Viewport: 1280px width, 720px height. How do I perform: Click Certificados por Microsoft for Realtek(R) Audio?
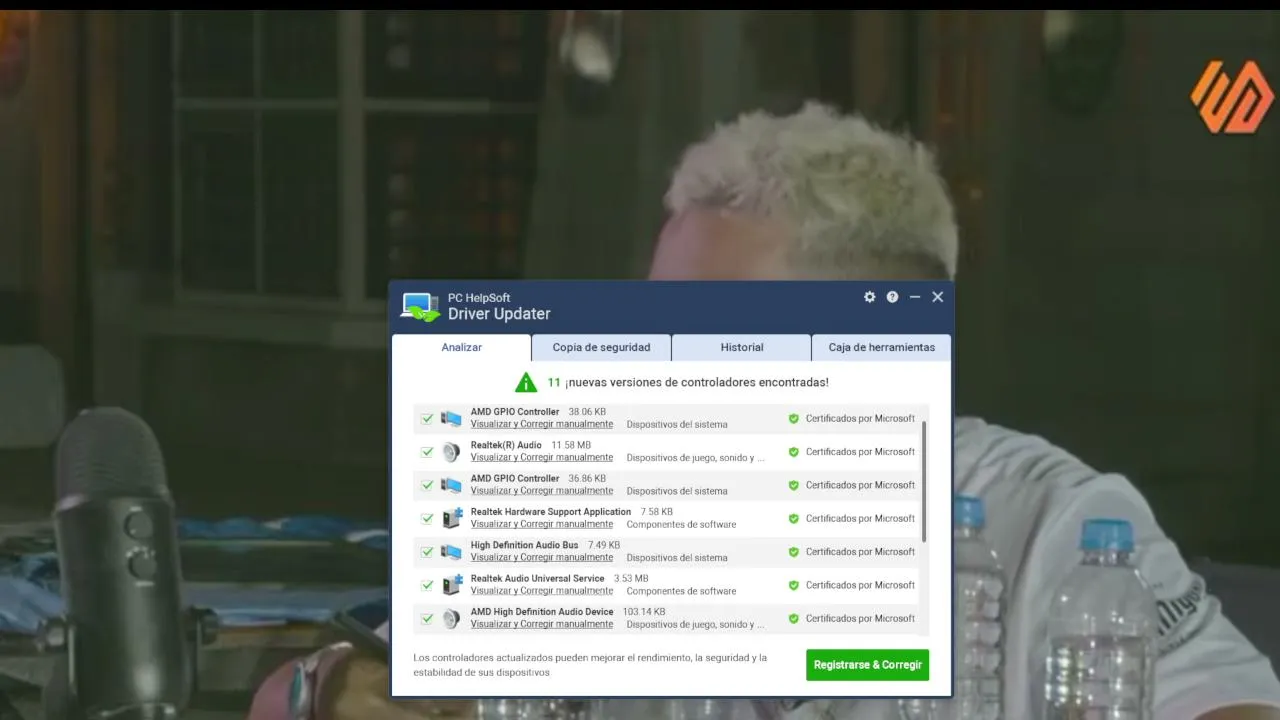(x=860, y=452)
